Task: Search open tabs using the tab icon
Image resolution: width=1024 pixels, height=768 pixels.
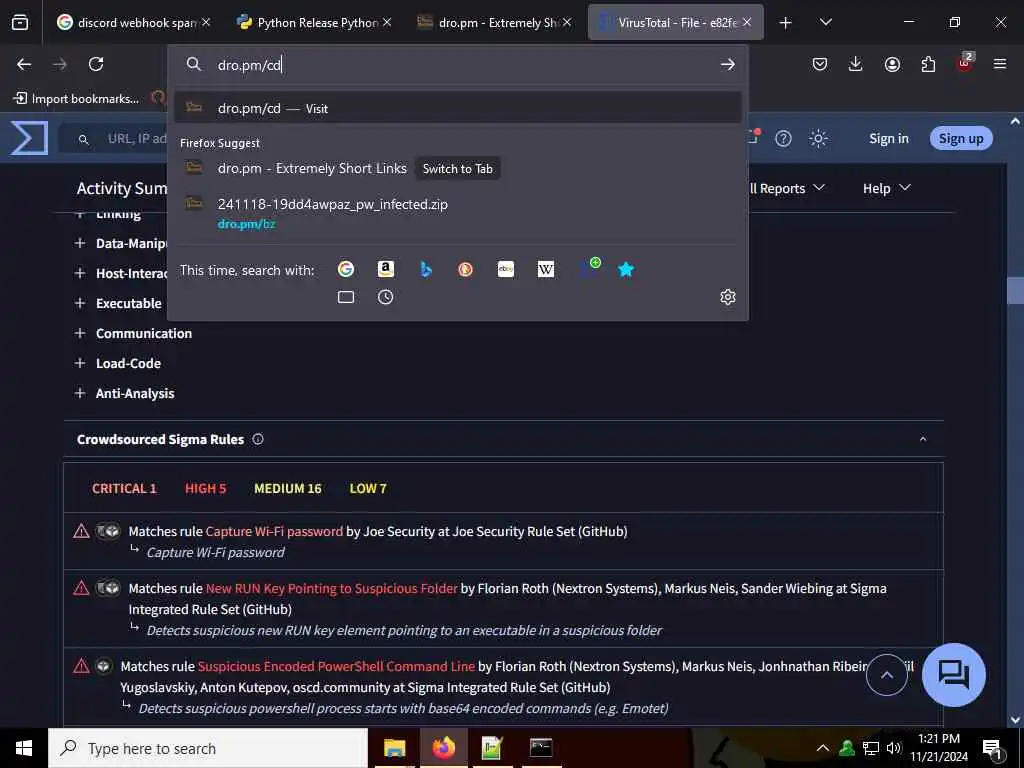Action: pyautogui.click(x=345, y=297)
